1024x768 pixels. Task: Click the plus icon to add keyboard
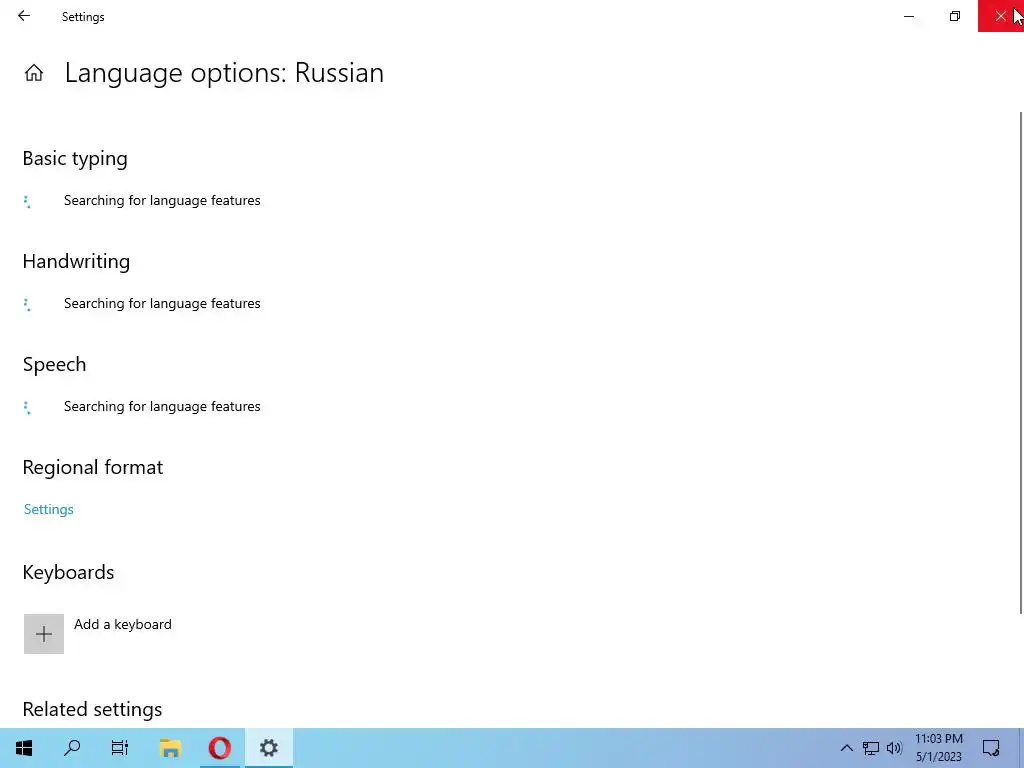(x=44, y=633)
